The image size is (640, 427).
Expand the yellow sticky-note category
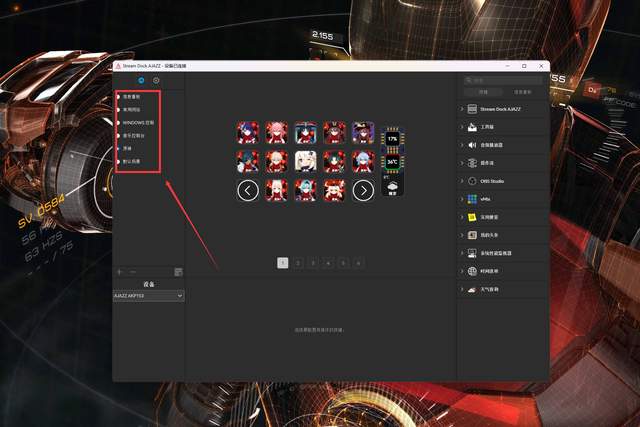462,217
